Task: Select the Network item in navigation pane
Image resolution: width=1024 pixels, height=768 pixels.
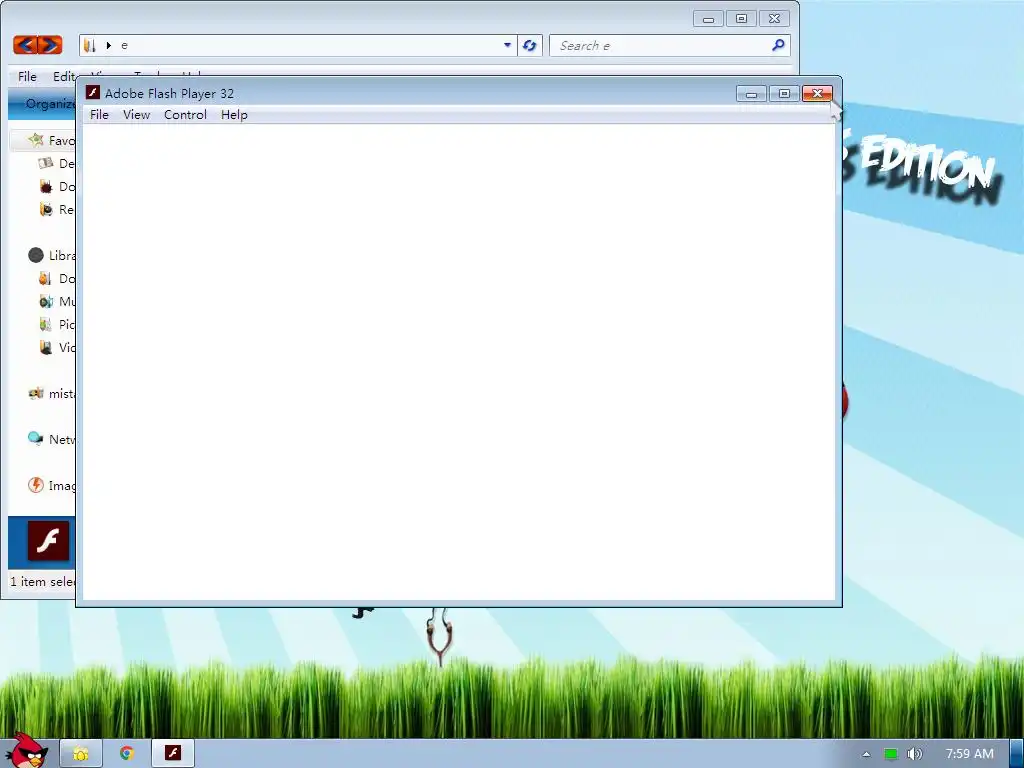Action: (51, 440)
